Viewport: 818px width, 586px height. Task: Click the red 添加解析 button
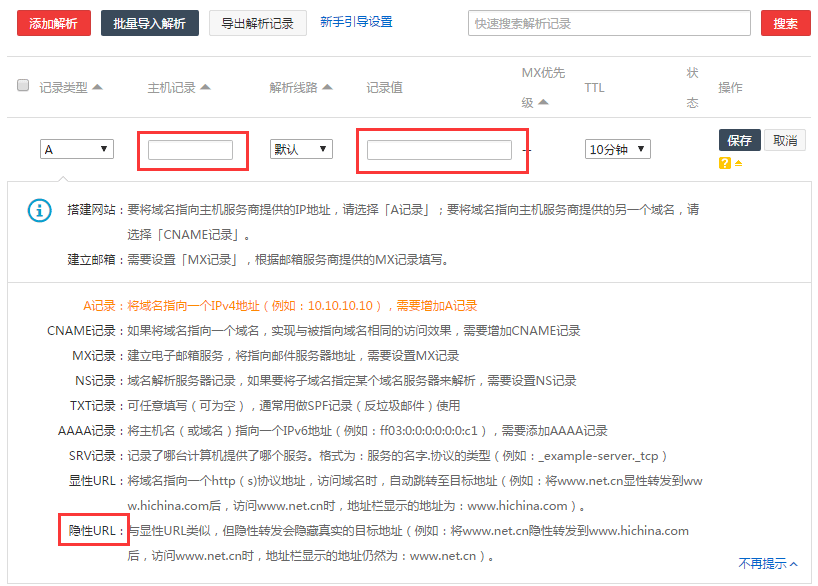coord(54,23)
